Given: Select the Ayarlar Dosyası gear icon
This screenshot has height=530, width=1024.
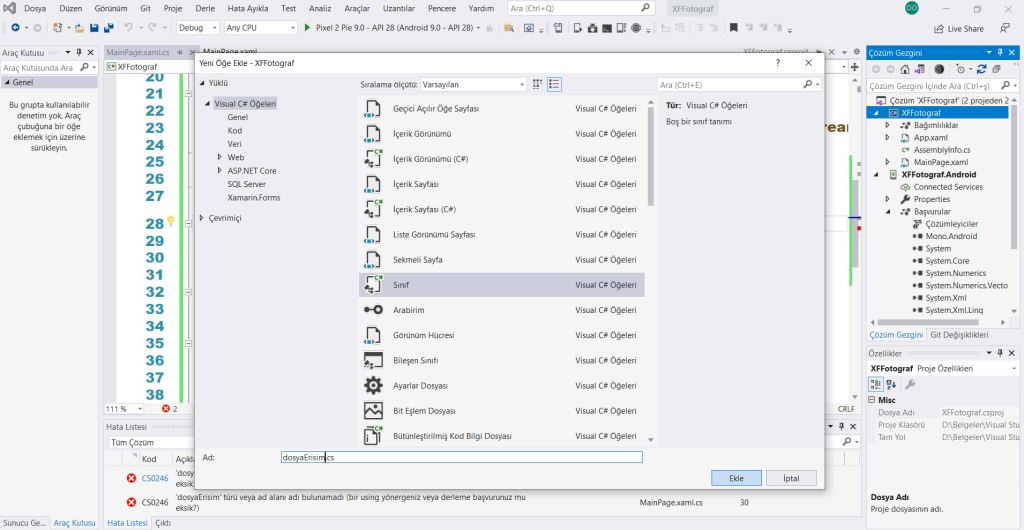Looking at the screenshot, I should 373,385.
